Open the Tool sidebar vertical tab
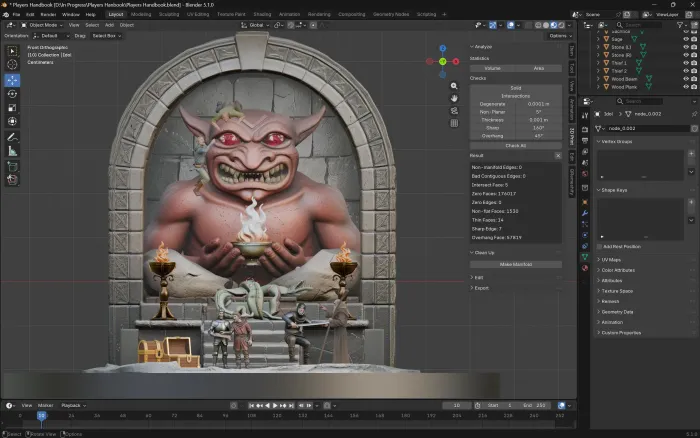 [x=572, y=68]
